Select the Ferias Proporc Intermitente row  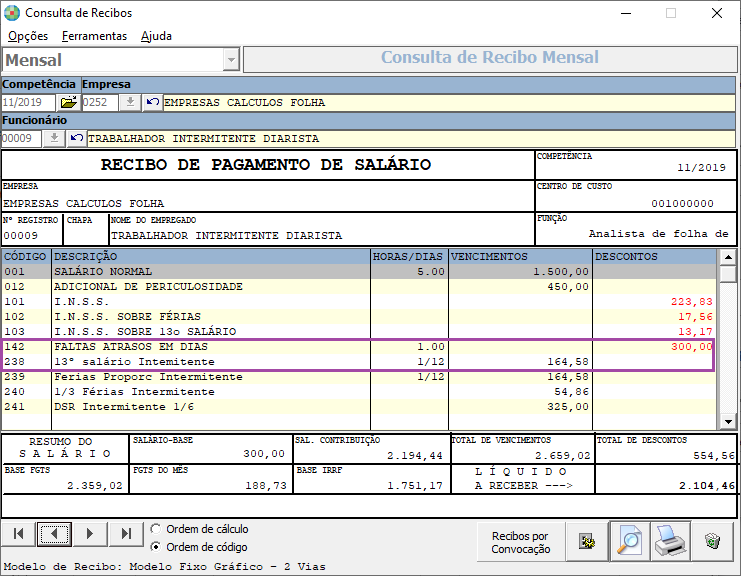[359, 377]
